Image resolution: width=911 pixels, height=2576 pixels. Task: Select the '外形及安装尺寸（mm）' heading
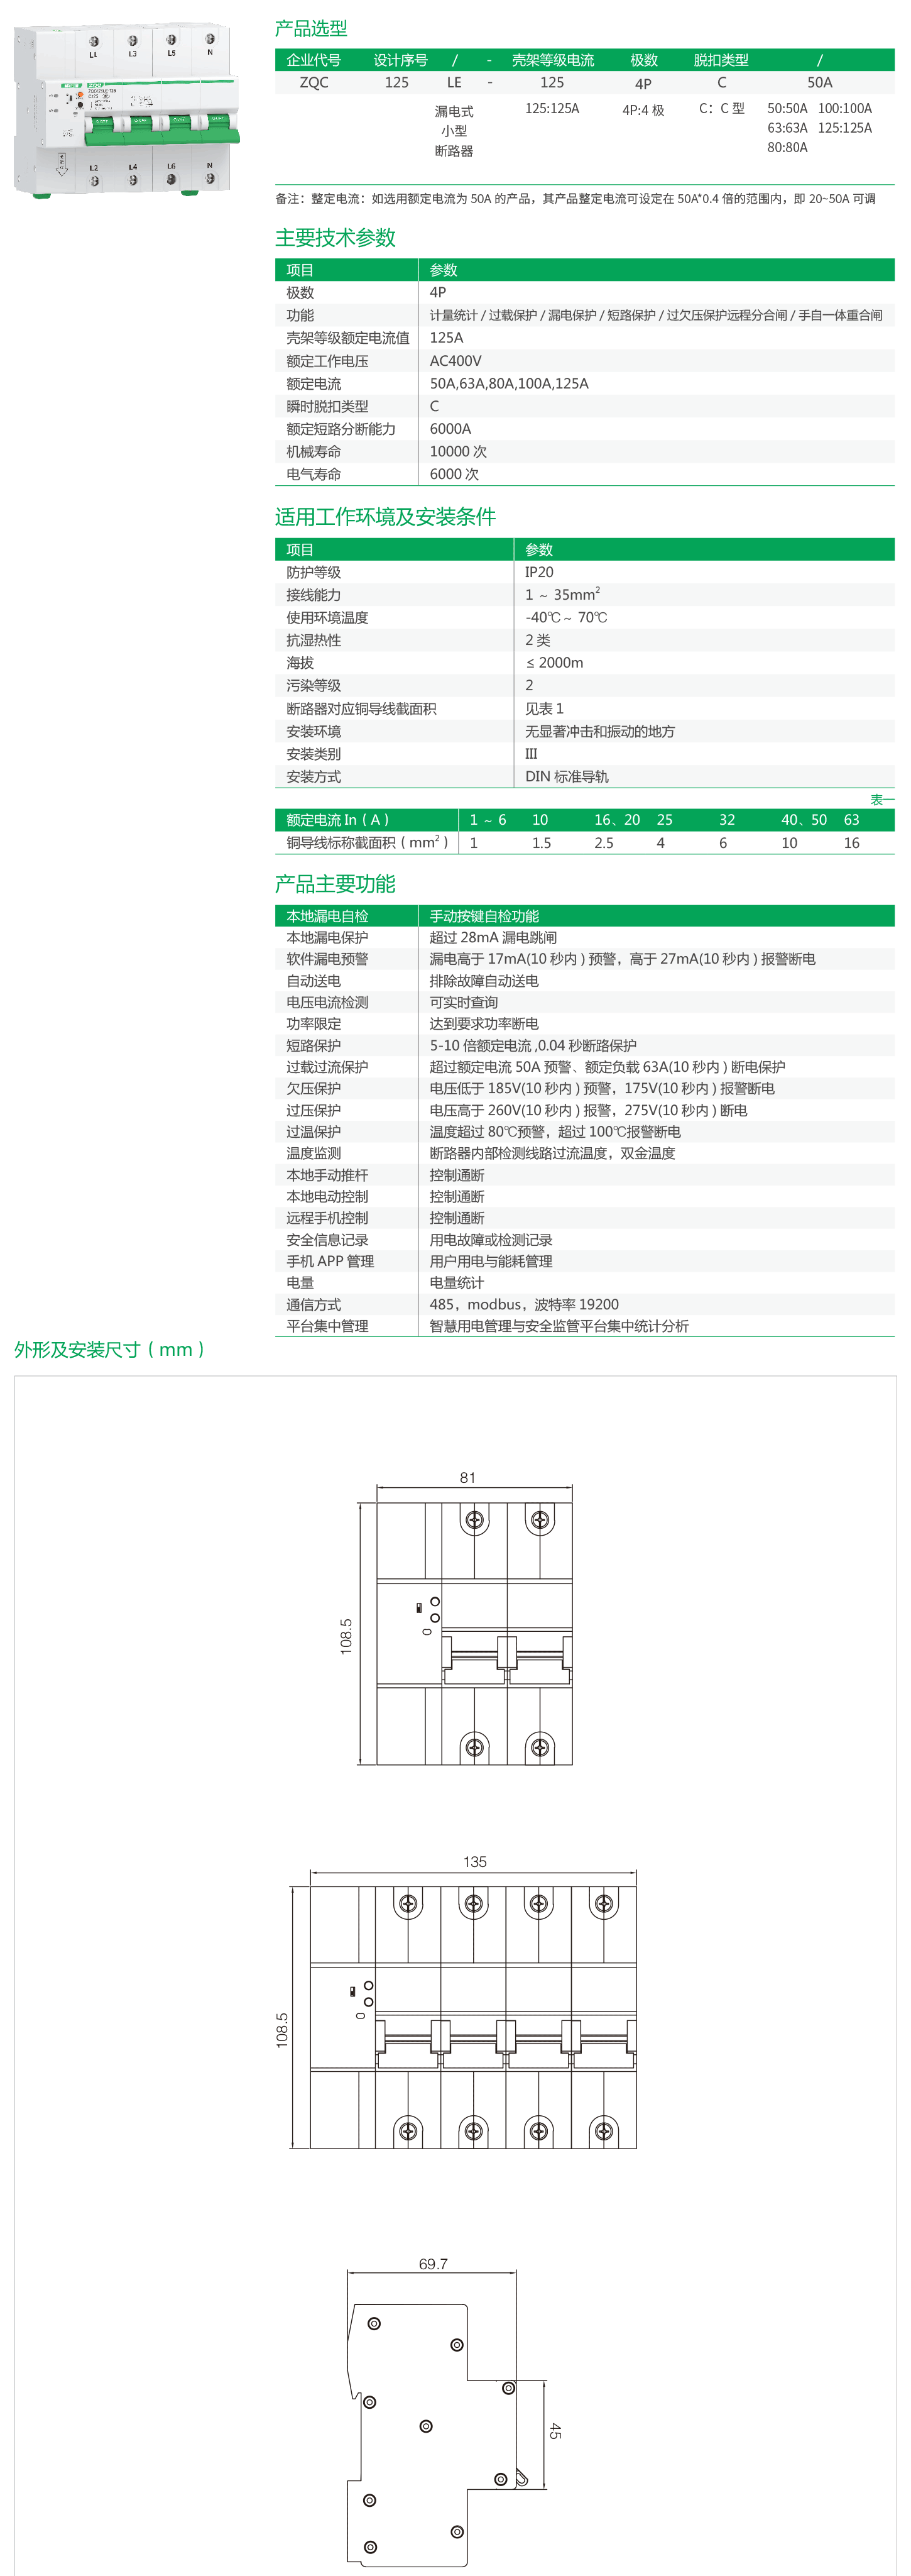click(110, 1349)
